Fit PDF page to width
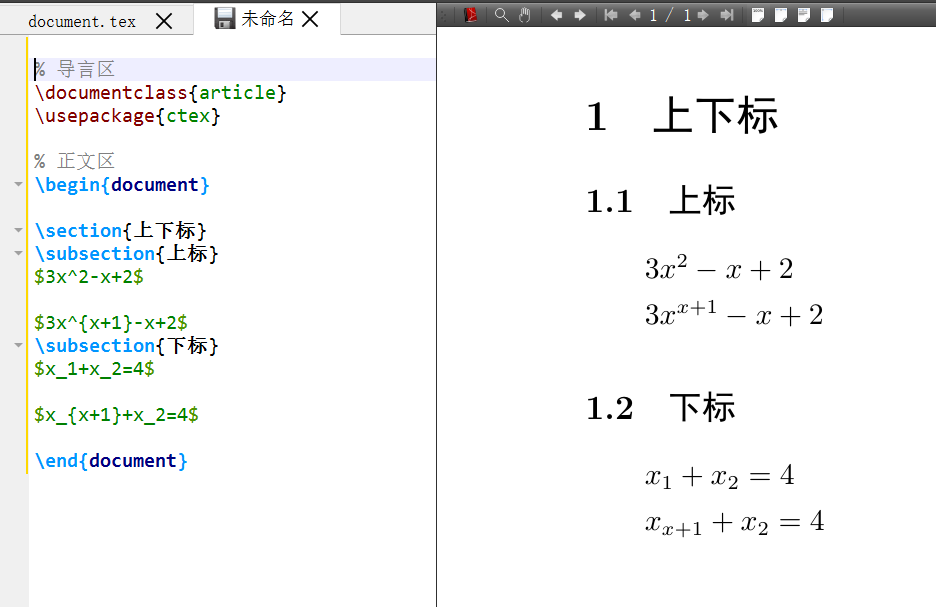The height and width of the screenshot is (607, 936). click(x=781, y=15)
